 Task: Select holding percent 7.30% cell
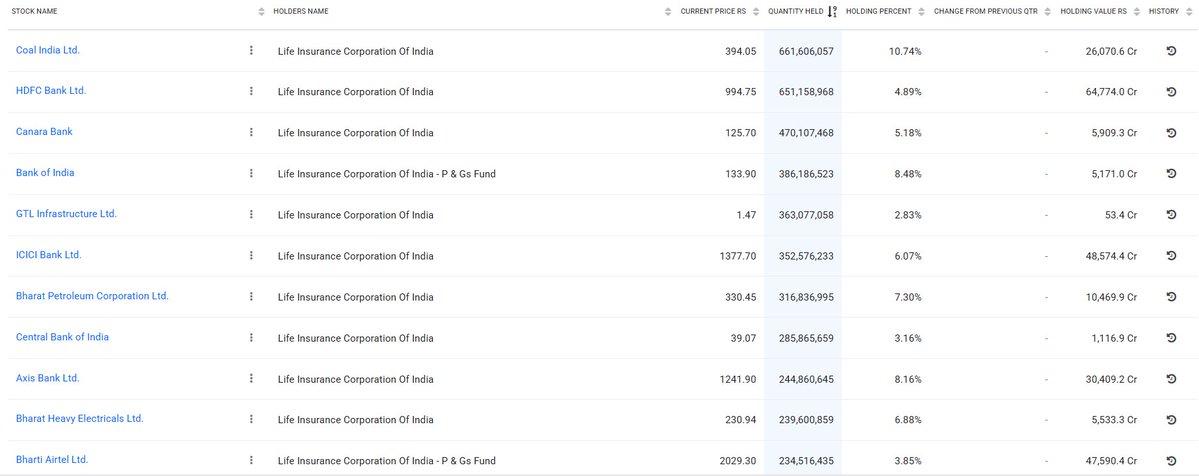(x=908, y=297)
